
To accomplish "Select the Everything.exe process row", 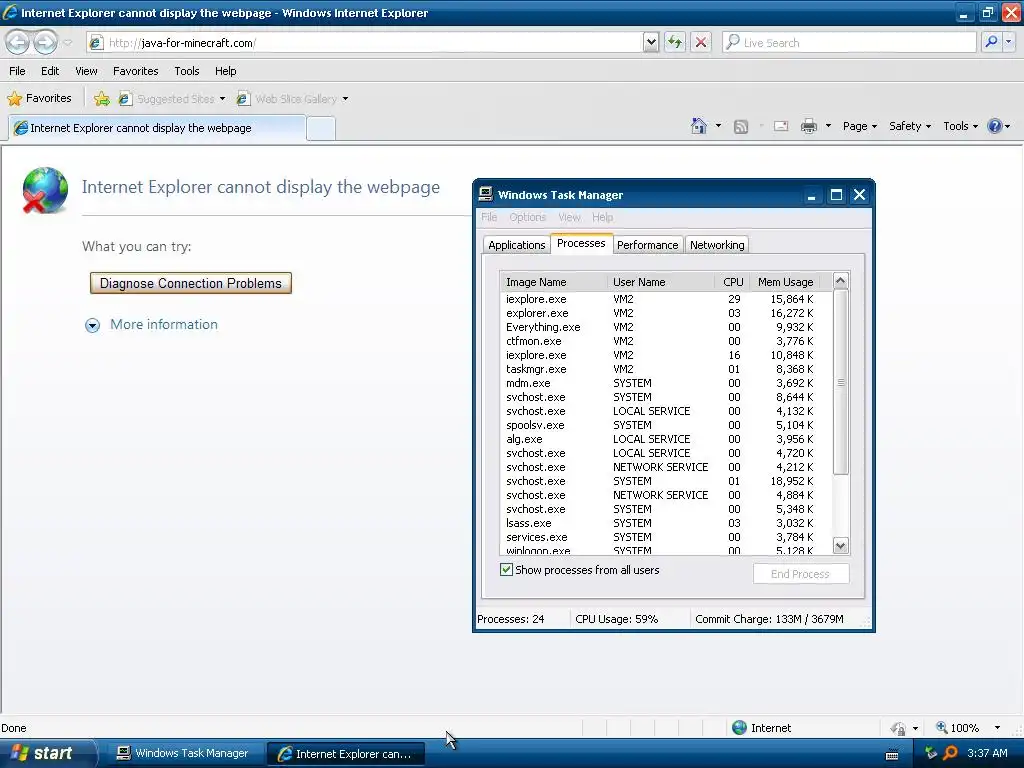I will tap(665, 327).
